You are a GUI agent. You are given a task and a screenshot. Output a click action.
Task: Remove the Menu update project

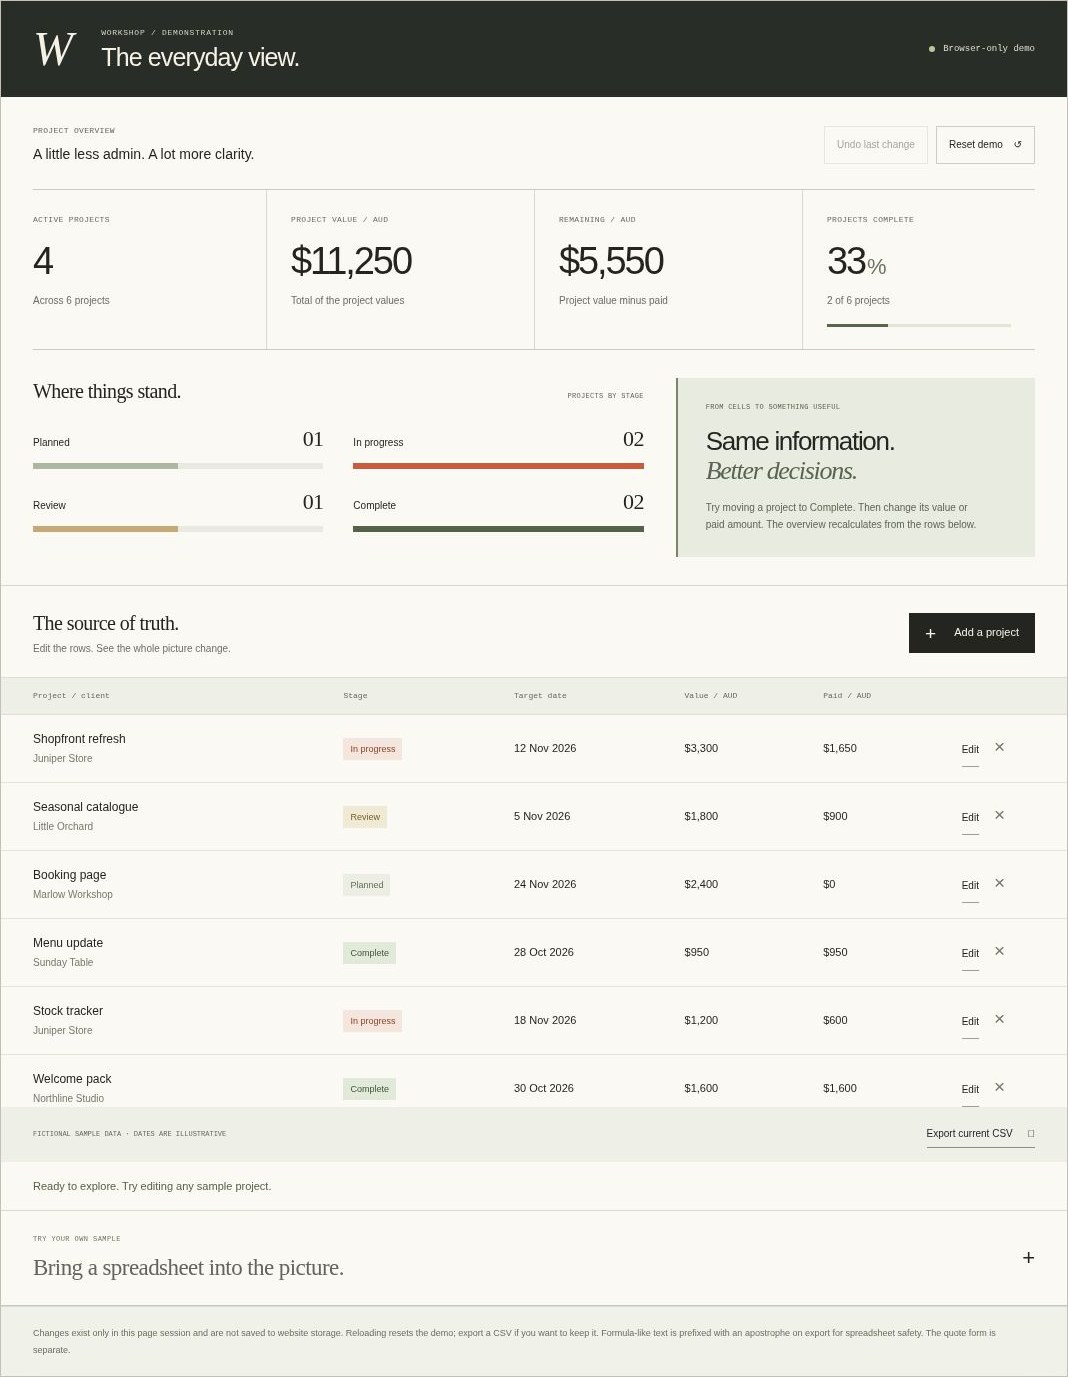999,951
